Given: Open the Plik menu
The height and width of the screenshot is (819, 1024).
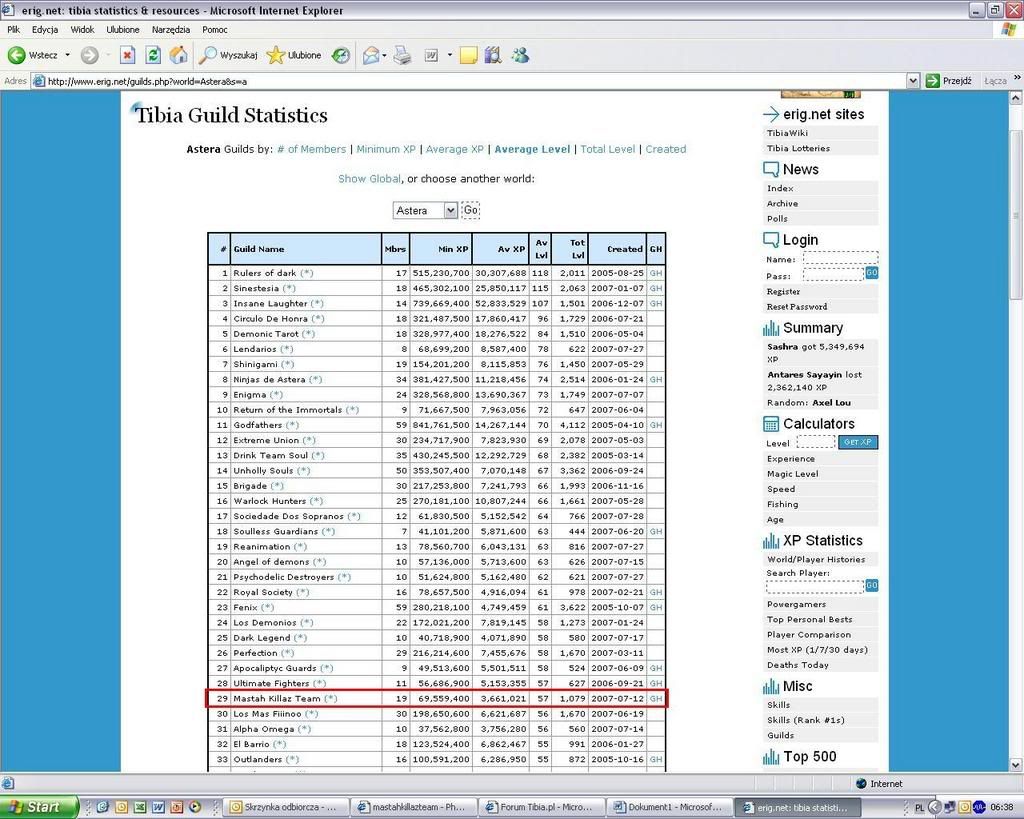Looking at the screenshot, I should point(14,29).
